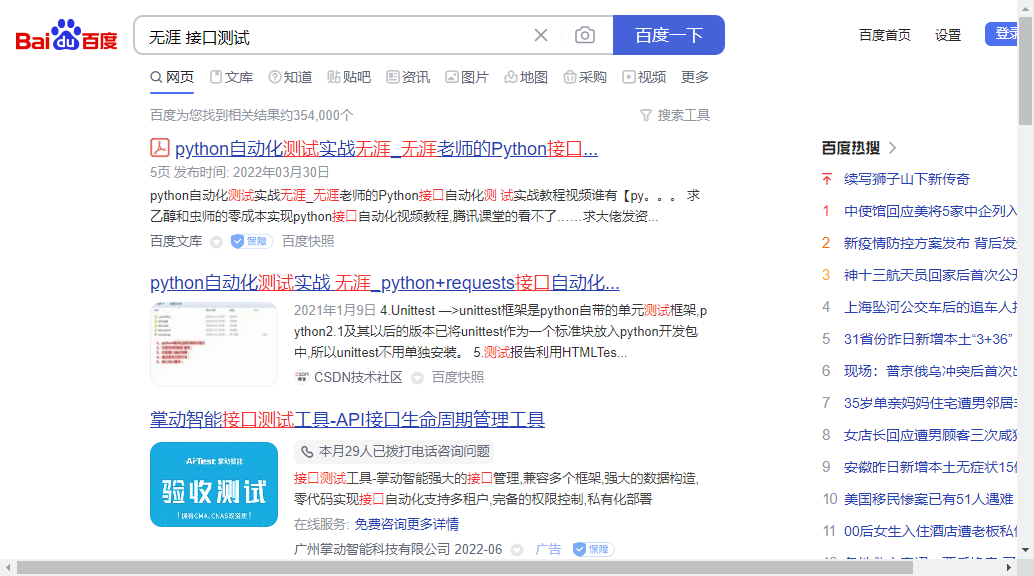Open the 贴吧 tab

click(x=349, y=77)
